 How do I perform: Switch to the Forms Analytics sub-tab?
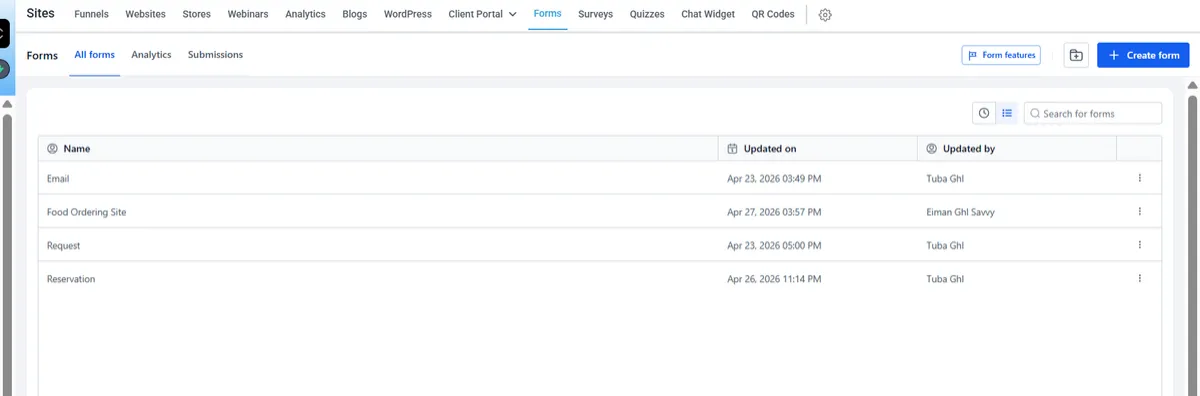[x=151, y=55]
